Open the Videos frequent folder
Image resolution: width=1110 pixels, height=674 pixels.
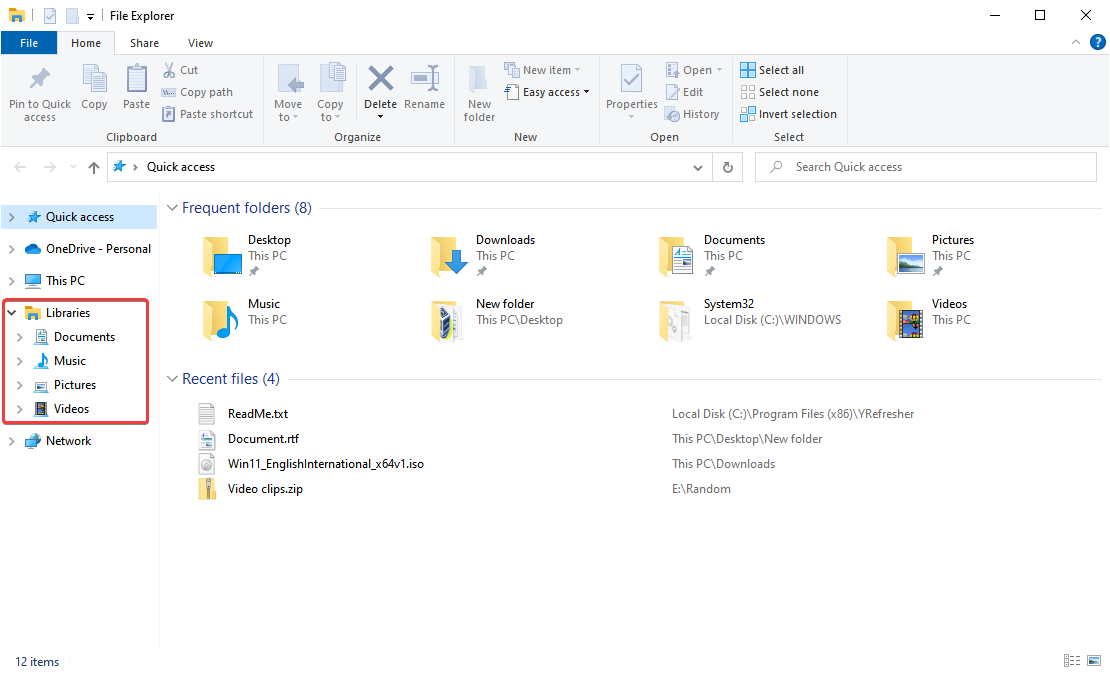pos(929,319)
